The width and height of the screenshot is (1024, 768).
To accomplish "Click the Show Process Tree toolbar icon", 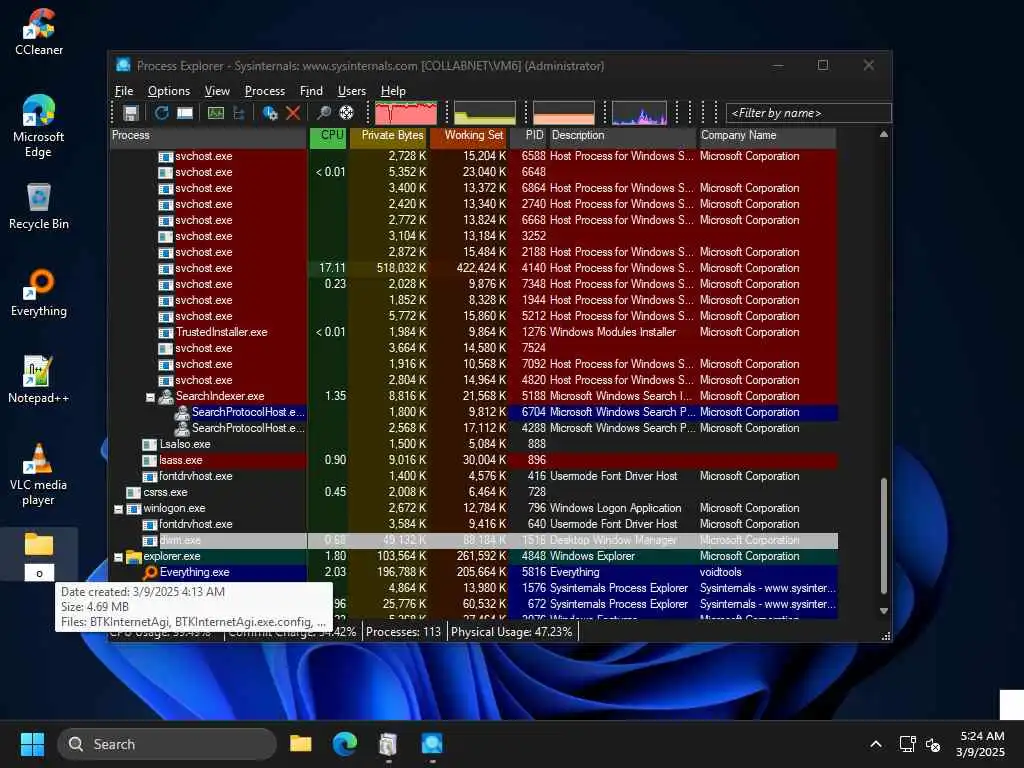I will point(239,113).
